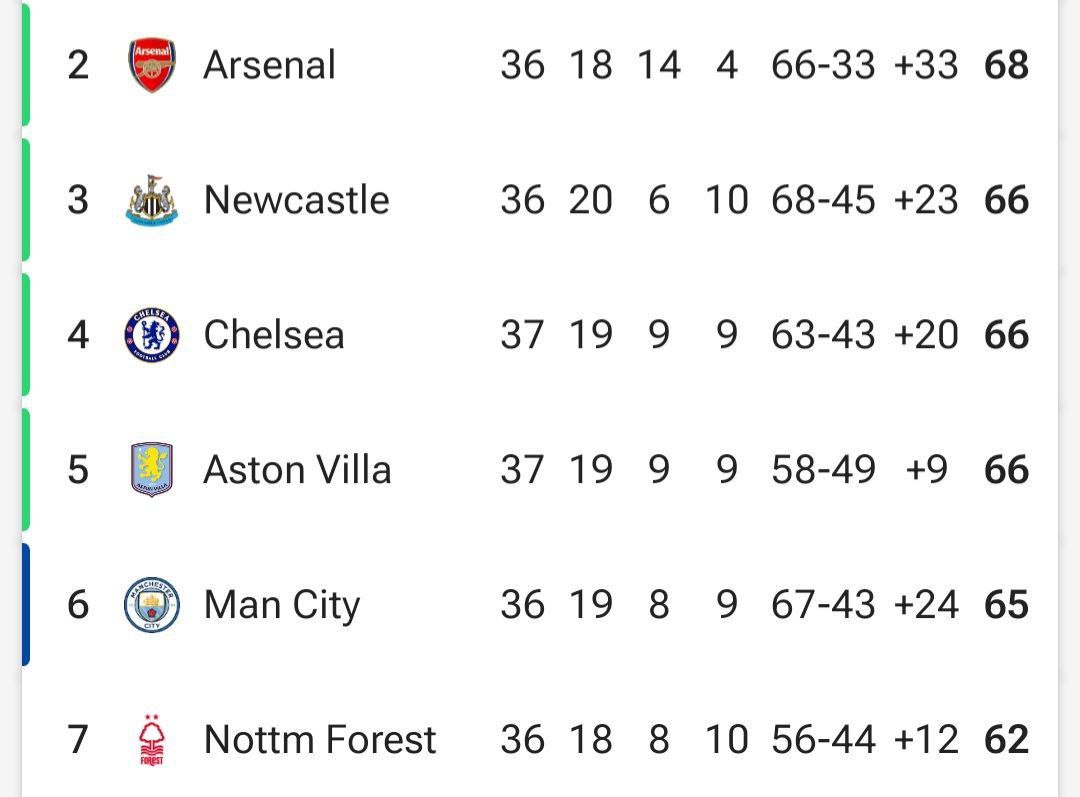Click the Nottm Forest tree logo
The image size is (1080, 797).
(152, 740)
